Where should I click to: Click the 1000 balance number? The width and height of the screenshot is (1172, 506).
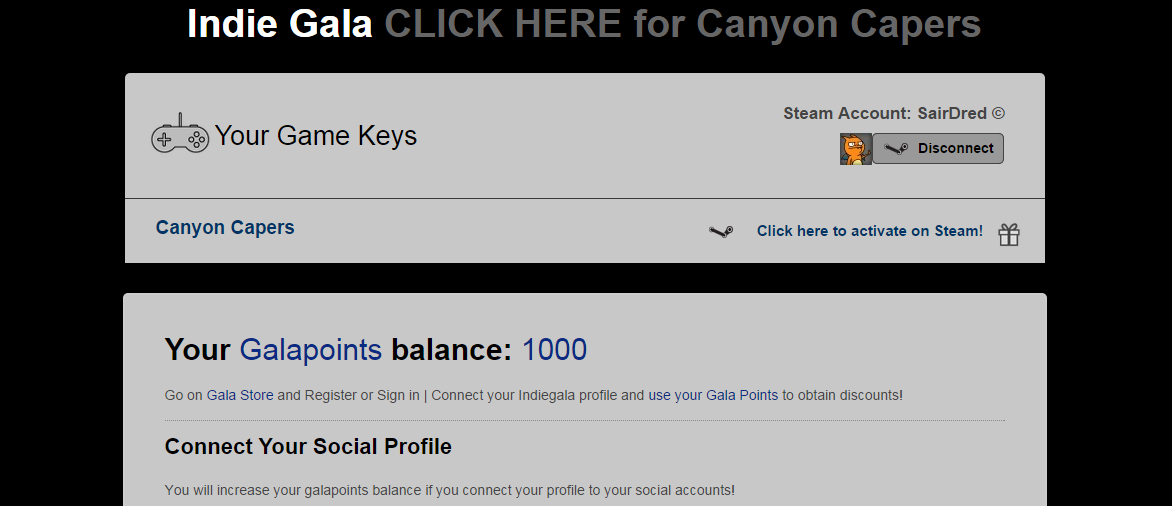554,350
